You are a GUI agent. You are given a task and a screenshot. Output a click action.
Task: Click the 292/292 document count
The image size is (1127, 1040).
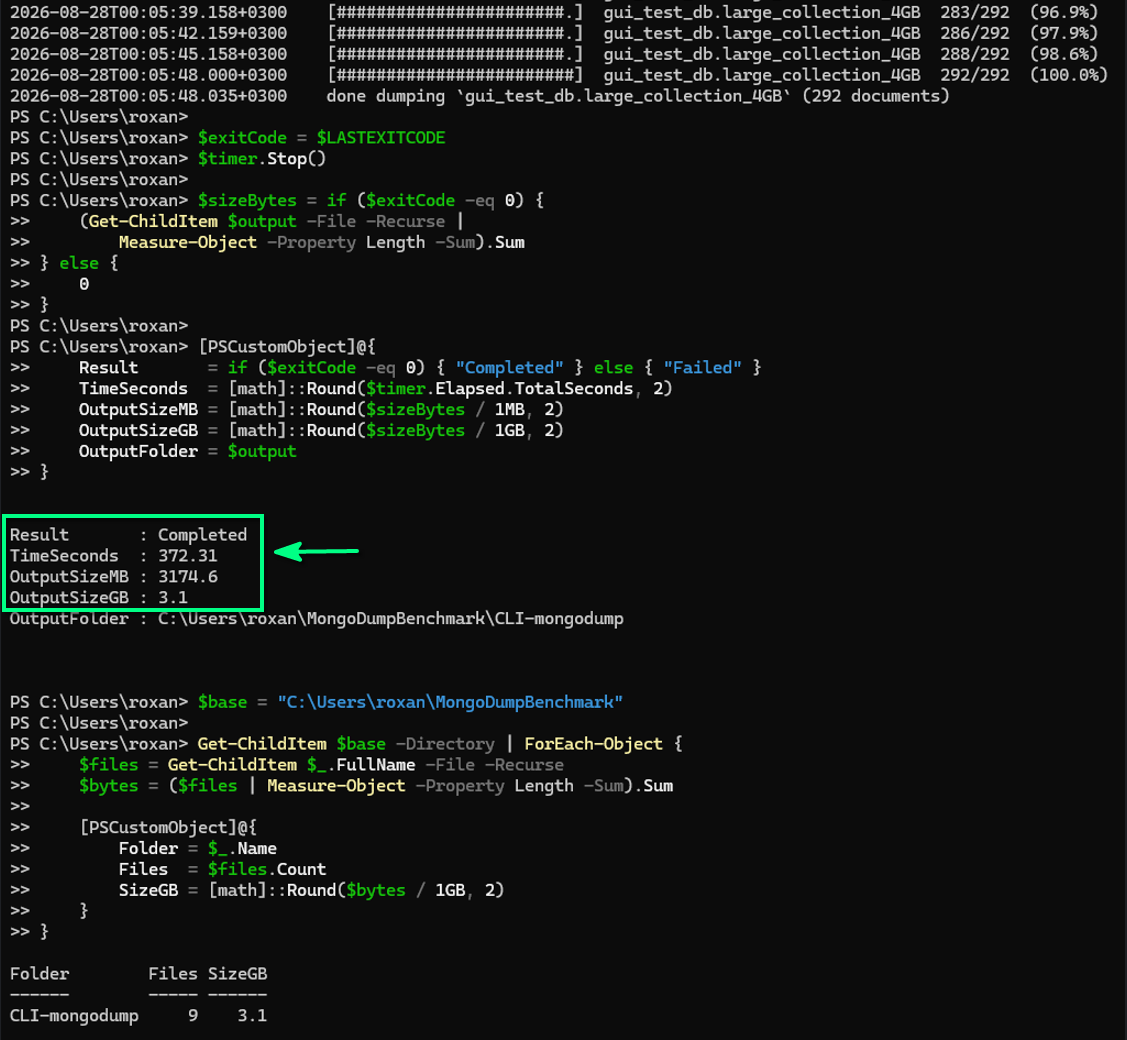(975, 75)
